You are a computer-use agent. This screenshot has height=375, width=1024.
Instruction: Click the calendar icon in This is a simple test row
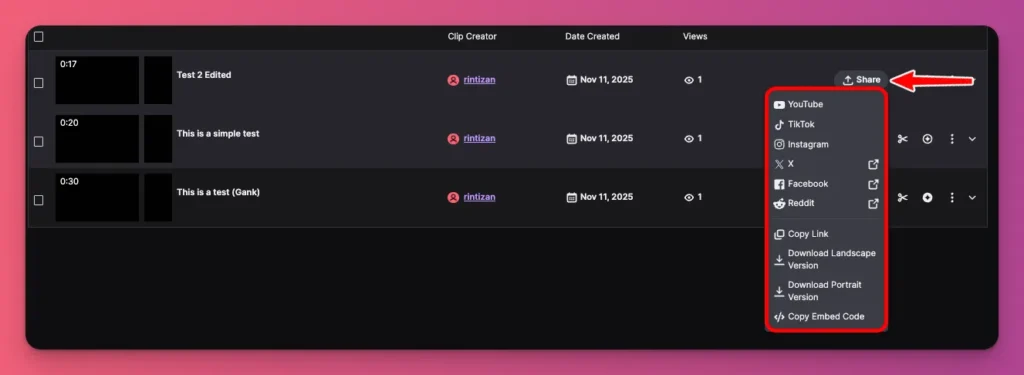[571, 139]
